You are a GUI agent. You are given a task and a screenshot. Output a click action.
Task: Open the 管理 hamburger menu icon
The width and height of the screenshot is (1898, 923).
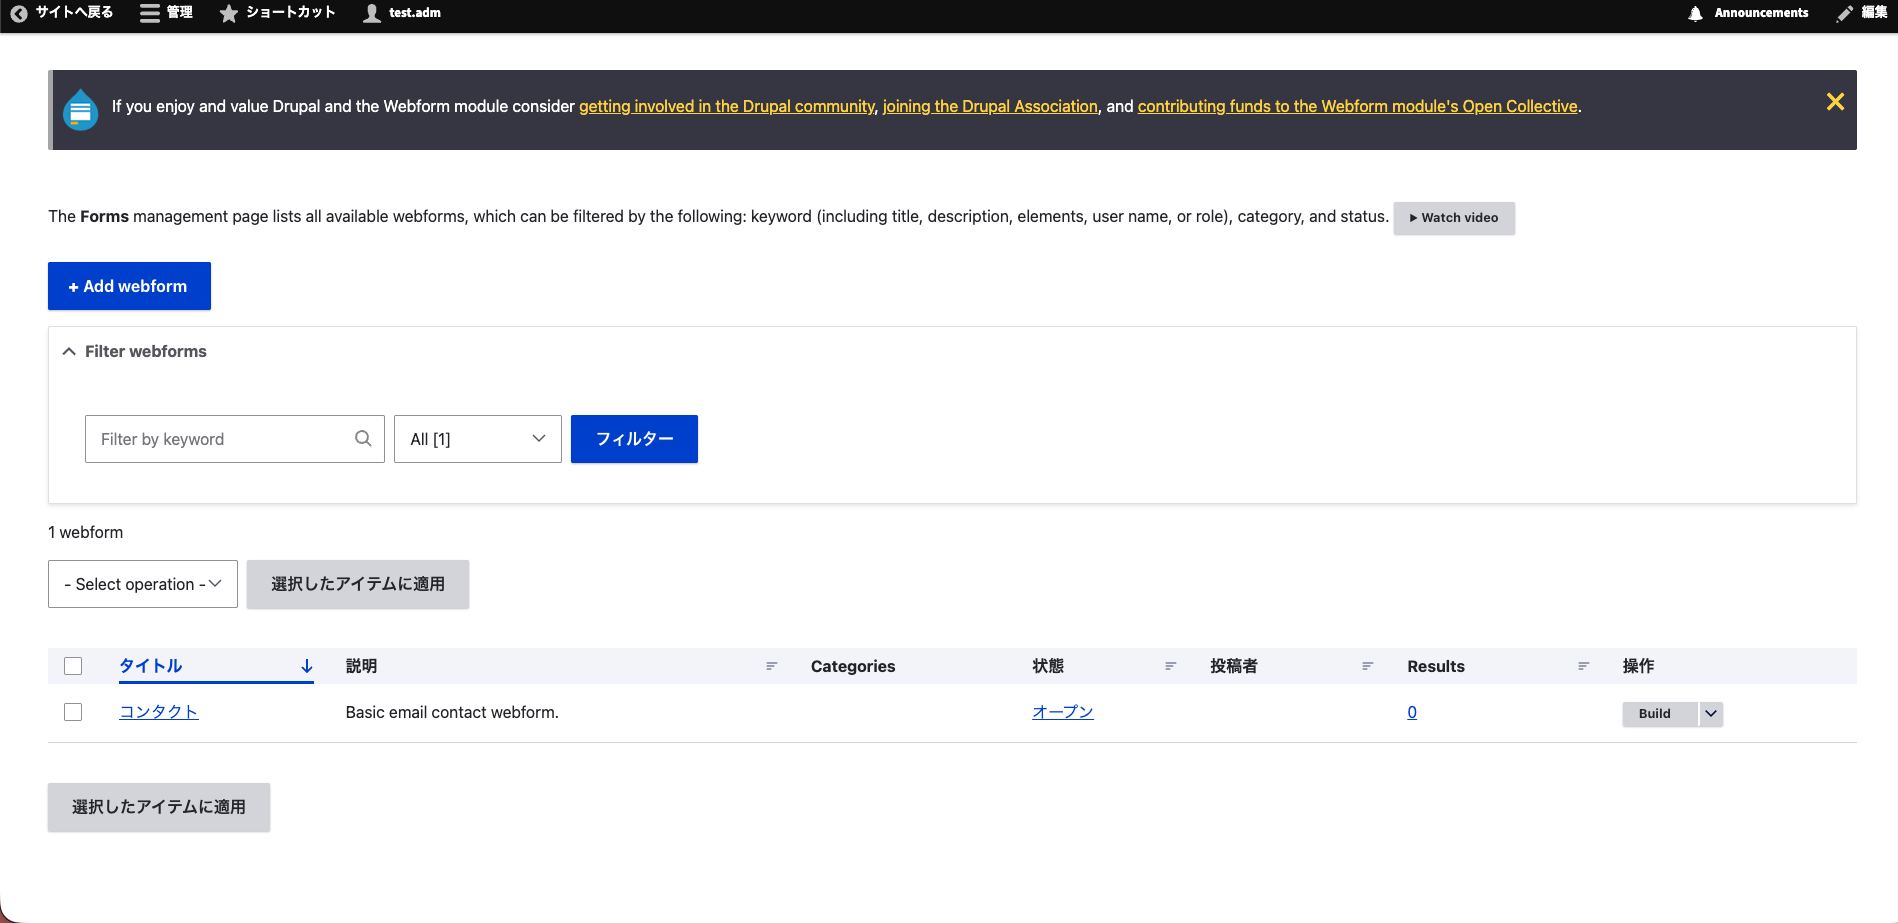(x=150, y=13)
